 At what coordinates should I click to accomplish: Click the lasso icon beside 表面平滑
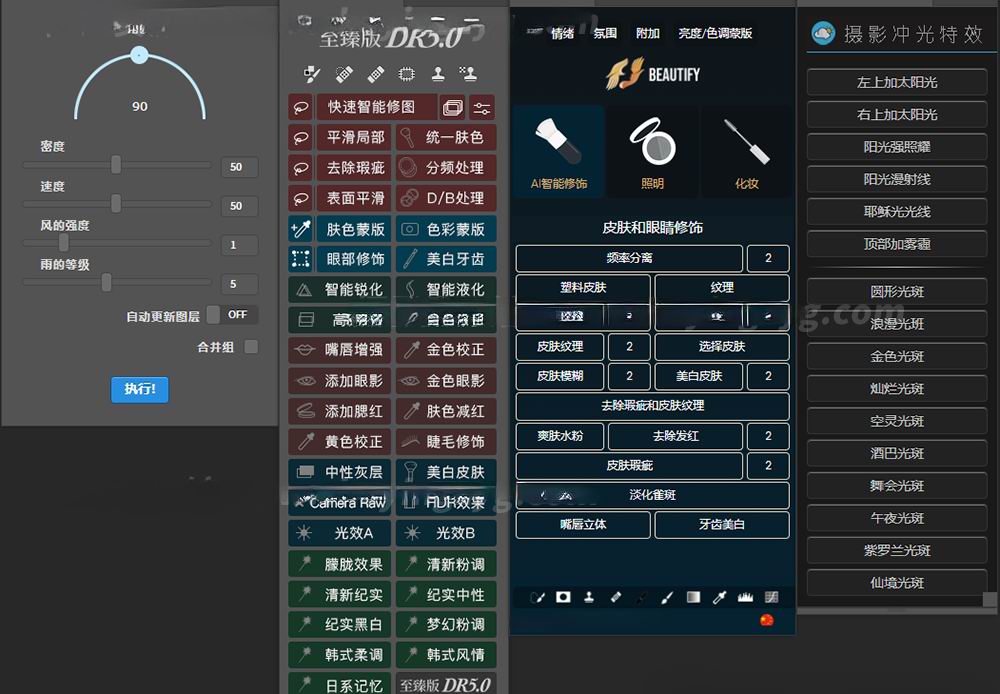(x=300, y=198)
